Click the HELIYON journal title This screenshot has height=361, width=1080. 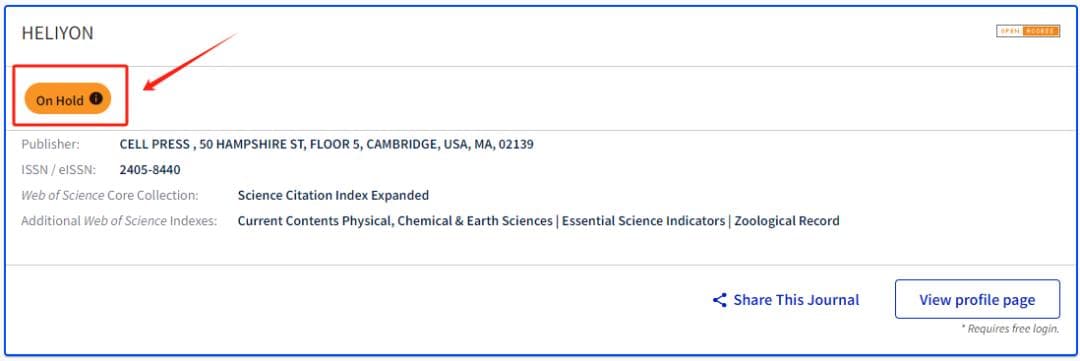57,33
